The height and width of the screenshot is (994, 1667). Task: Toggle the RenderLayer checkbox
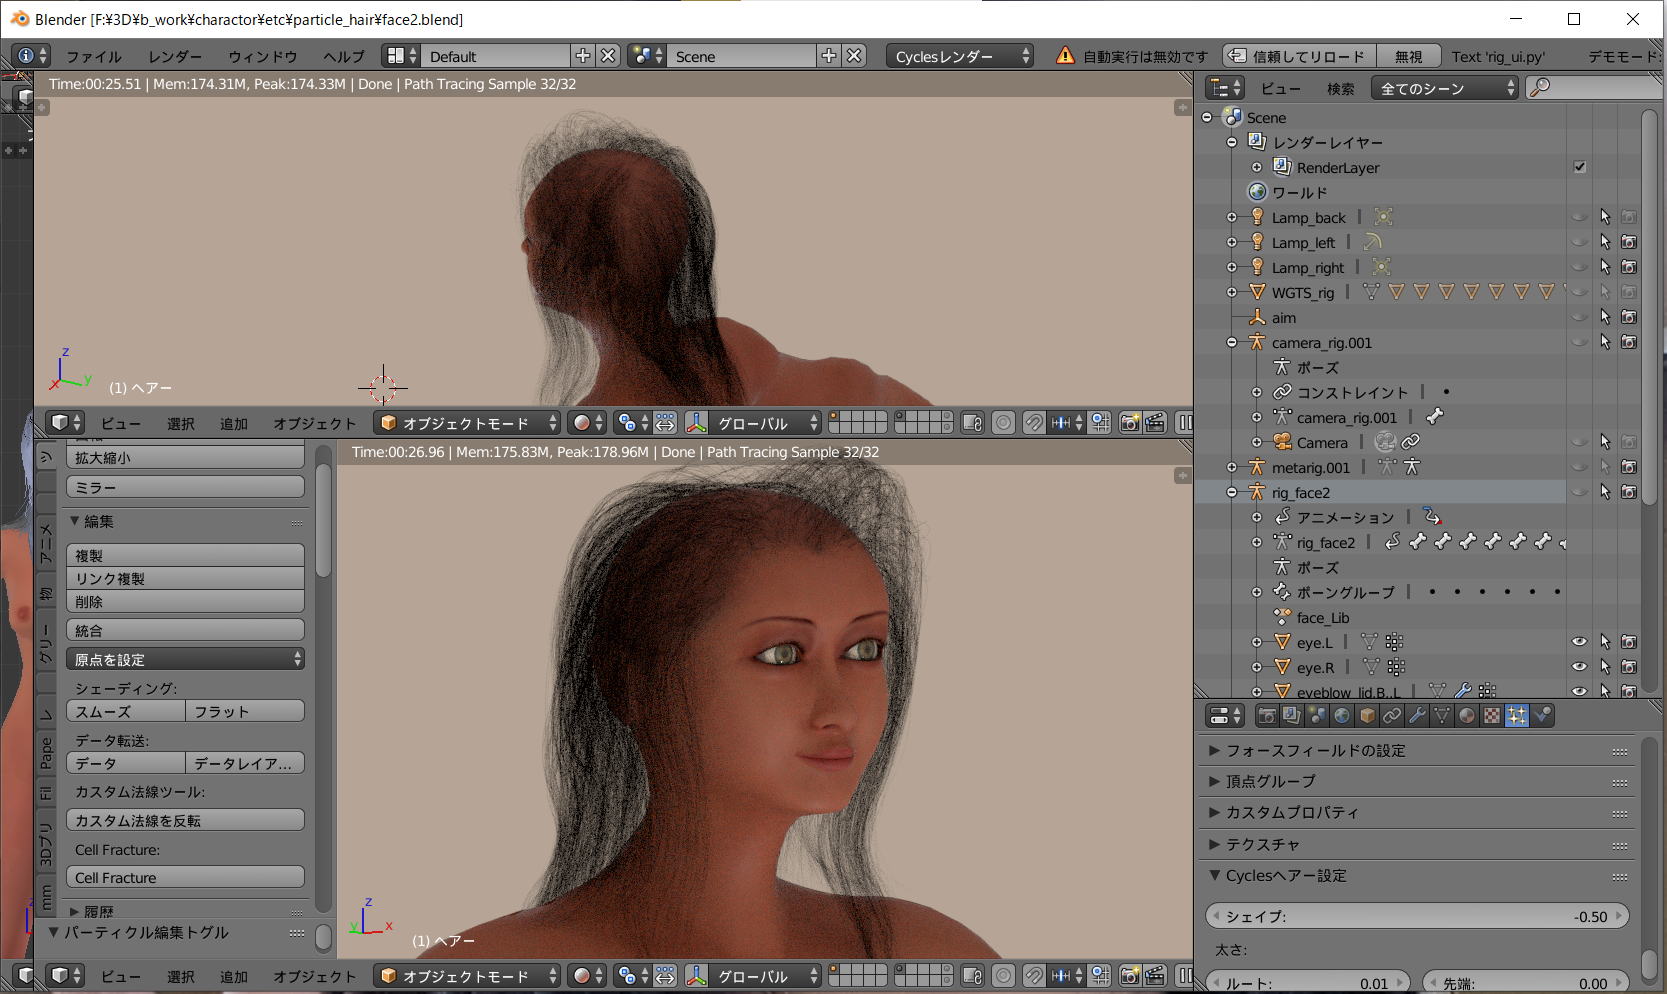(x=1580, y=167)
